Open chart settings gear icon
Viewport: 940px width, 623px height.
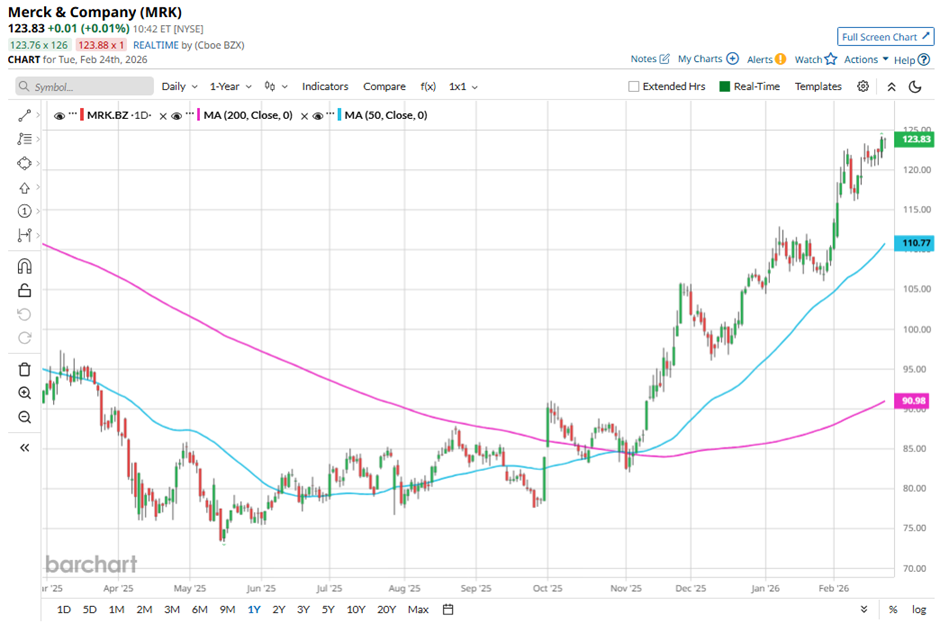click(x=863, y=87)
